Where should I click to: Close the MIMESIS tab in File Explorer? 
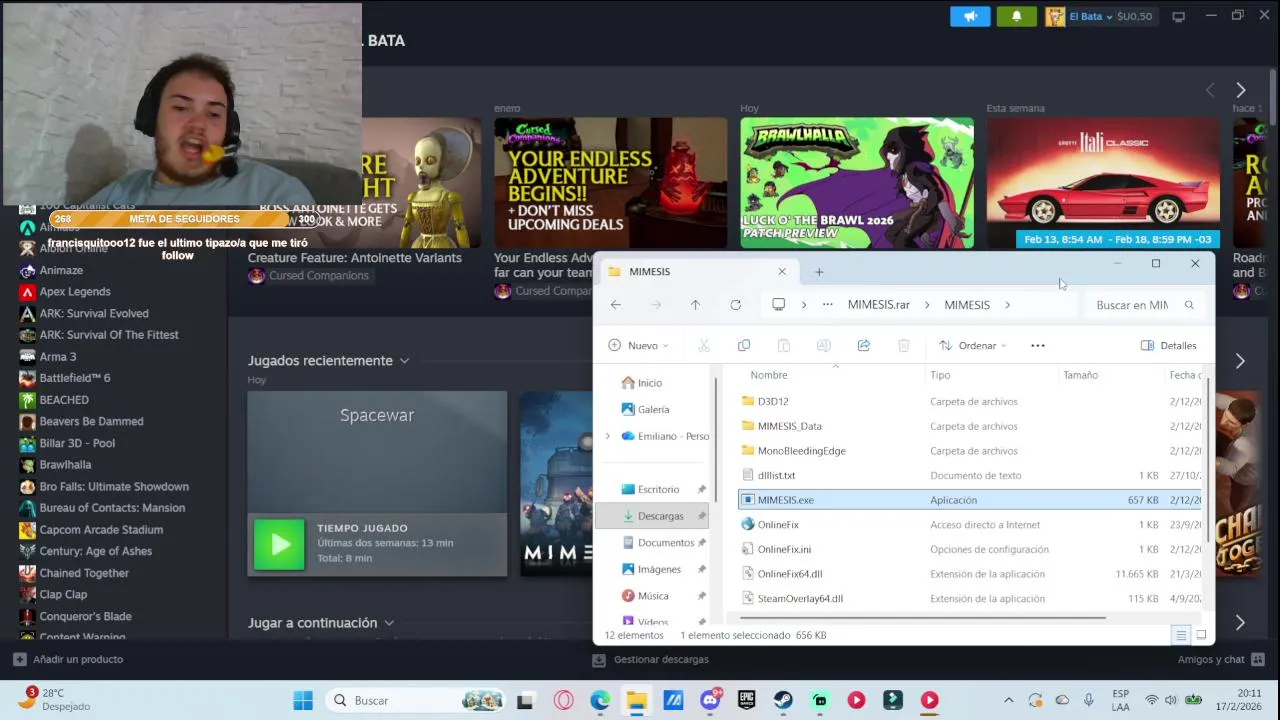point(782,272)
